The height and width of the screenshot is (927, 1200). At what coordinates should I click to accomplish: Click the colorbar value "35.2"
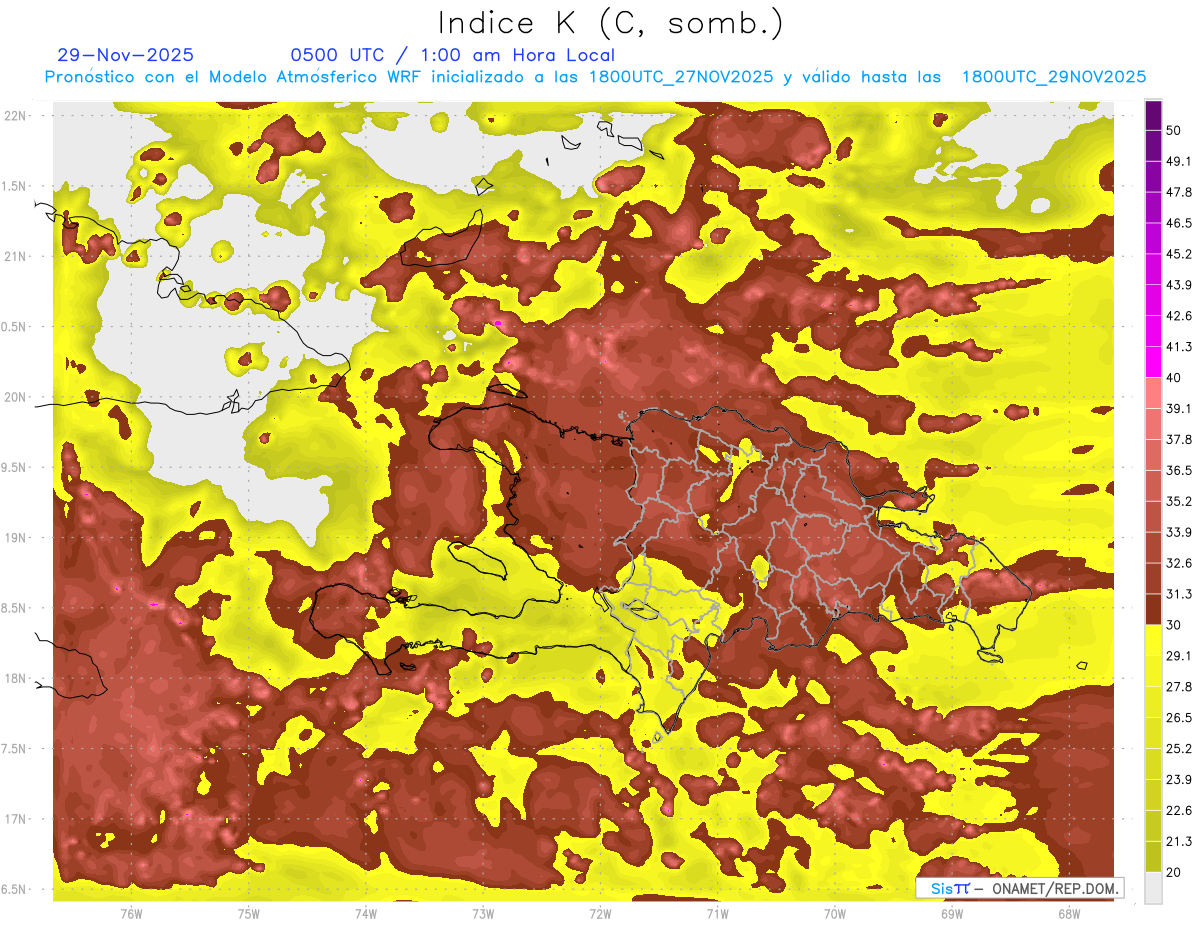(1178, 501)
